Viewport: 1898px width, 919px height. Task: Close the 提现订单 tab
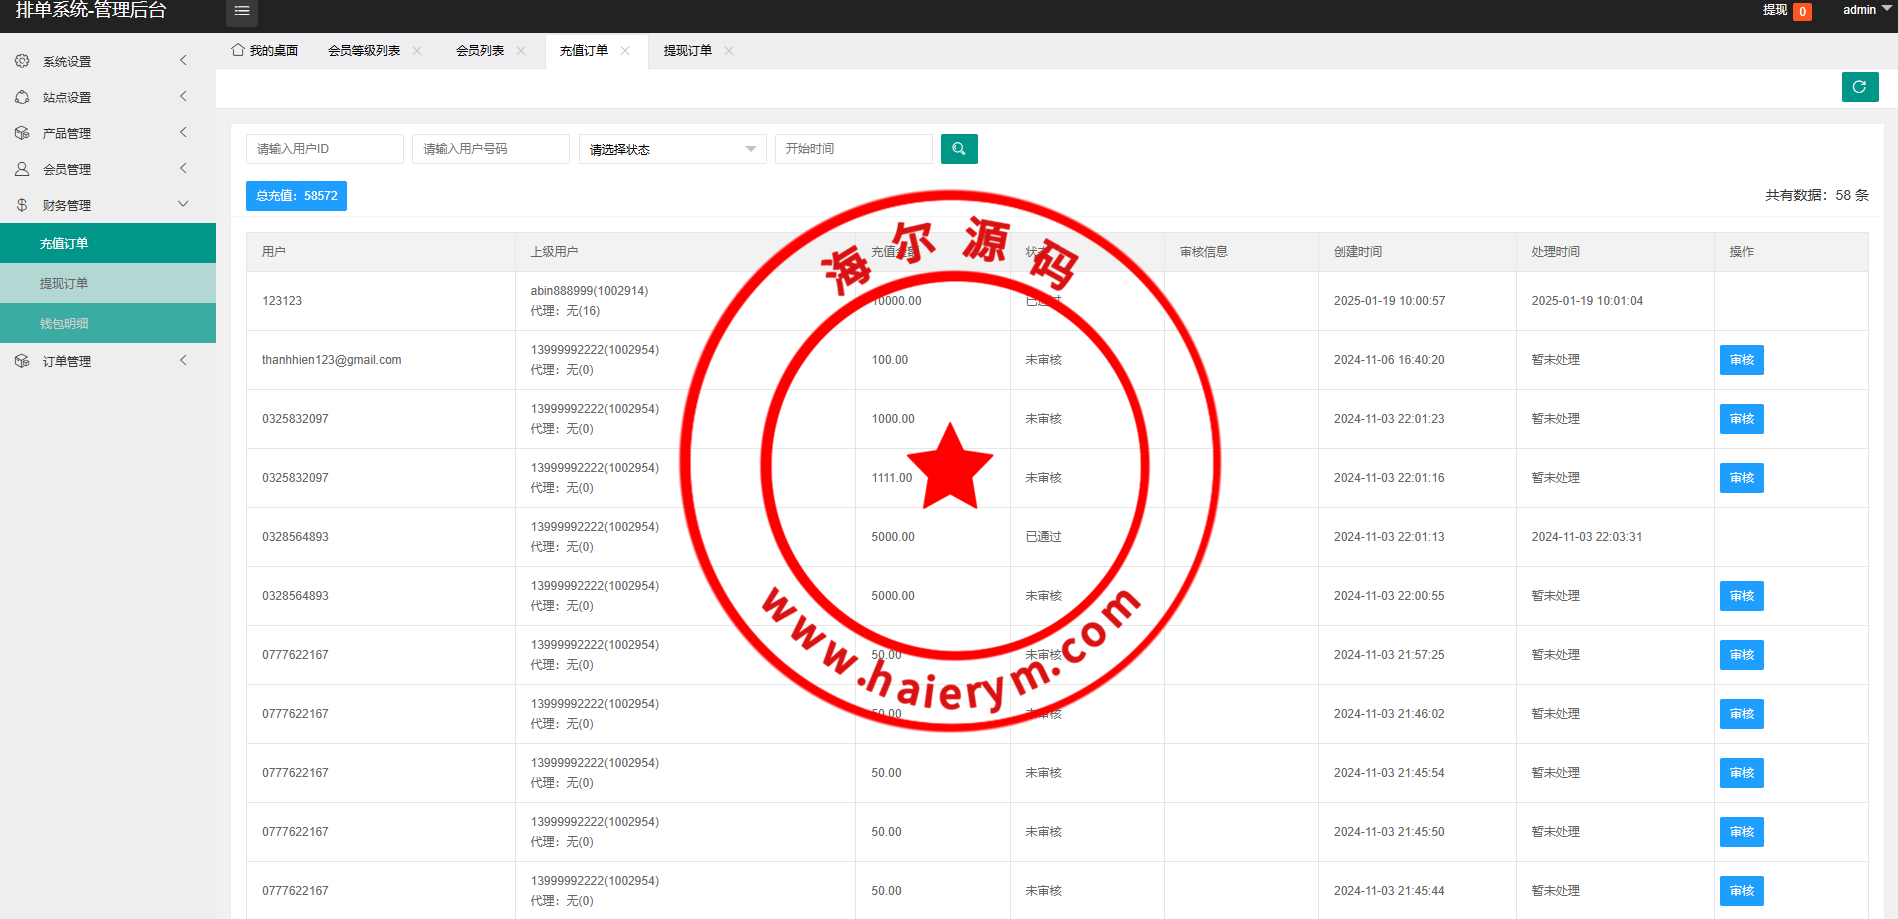point(729,51)
